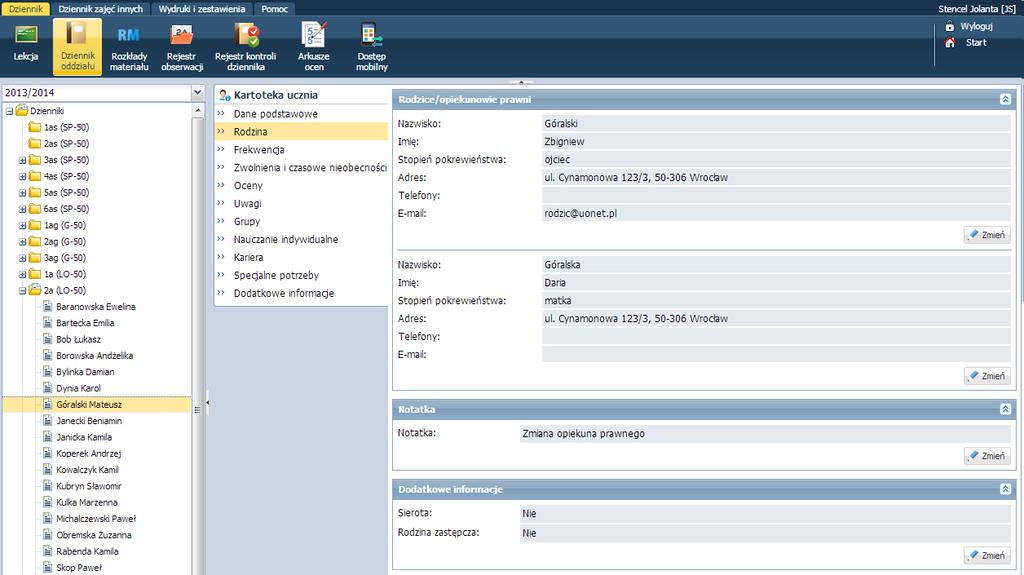This screenshot has height=575, width=1024.
Task: Open the Oceny section
Action: coord(248,186)
